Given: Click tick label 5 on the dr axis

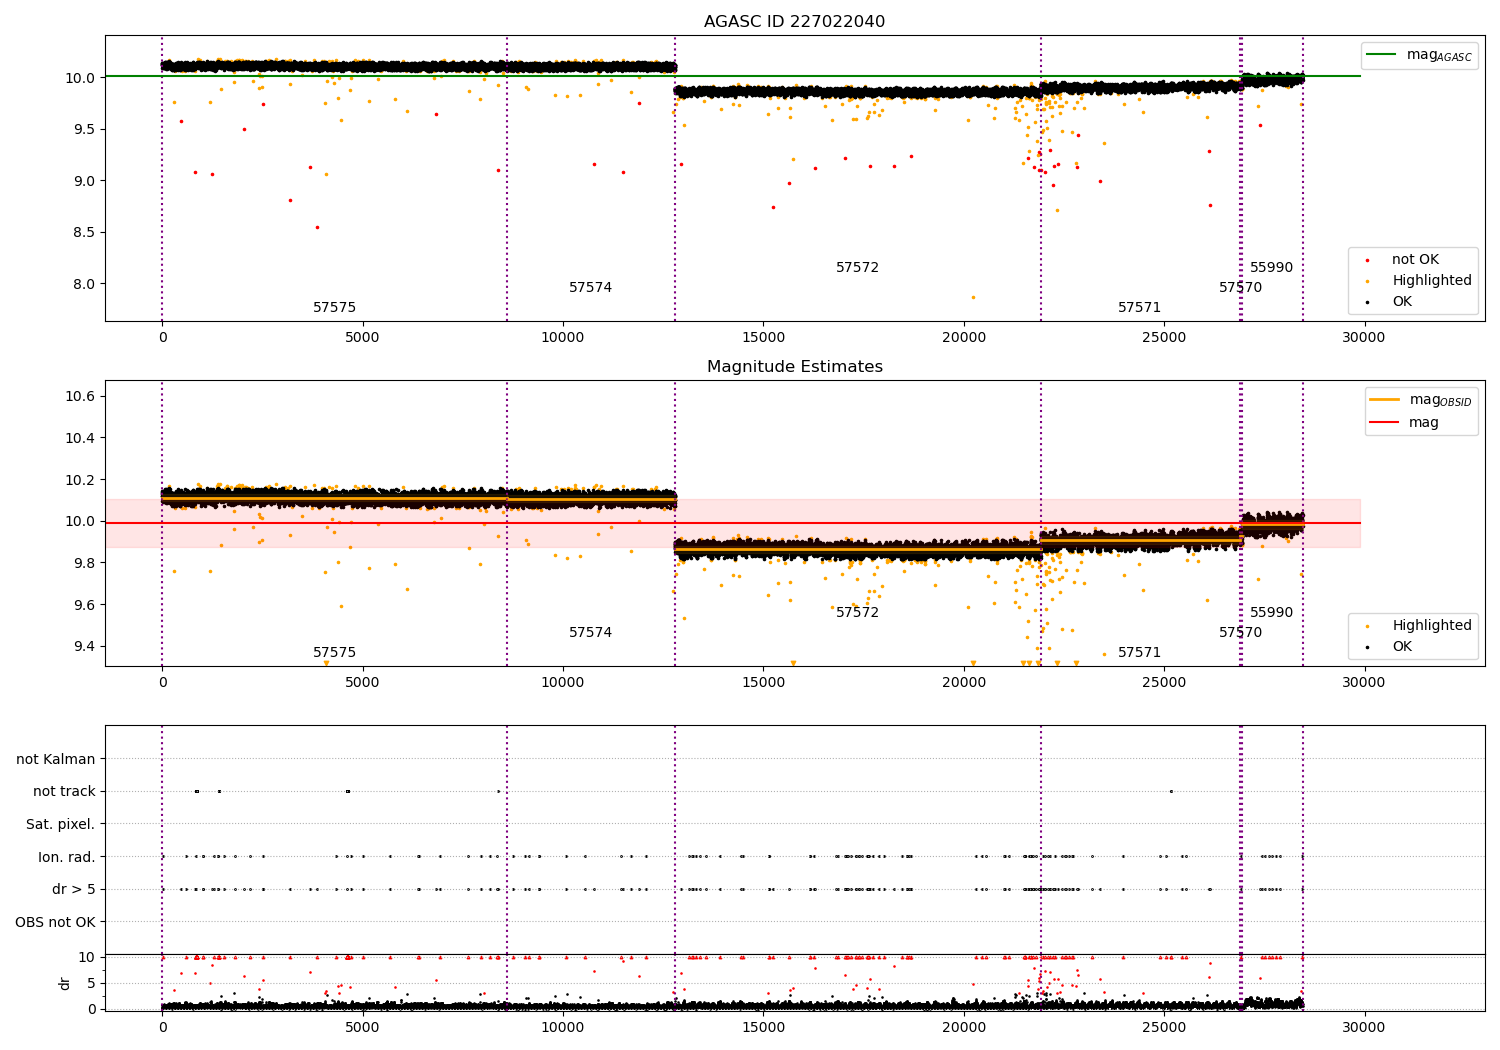Looking at the screenshot, I should pos(92,984).
